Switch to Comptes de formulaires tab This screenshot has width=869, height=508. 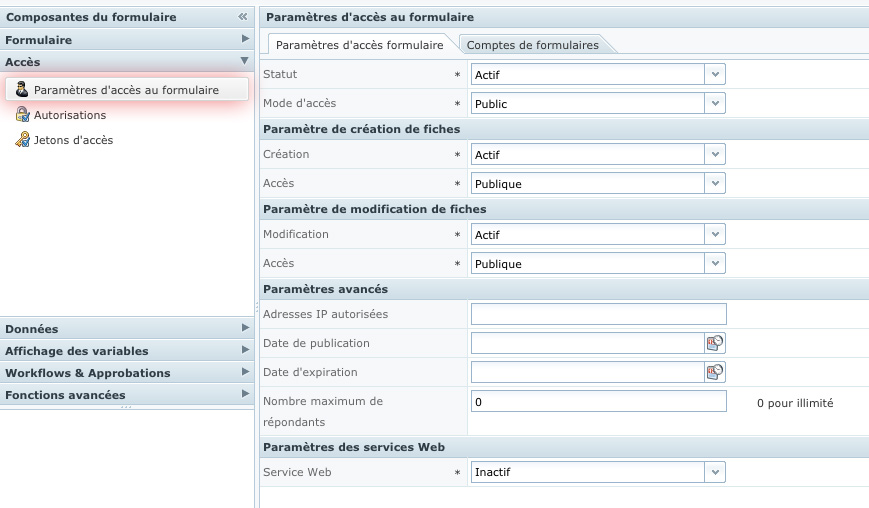[532, 45]
